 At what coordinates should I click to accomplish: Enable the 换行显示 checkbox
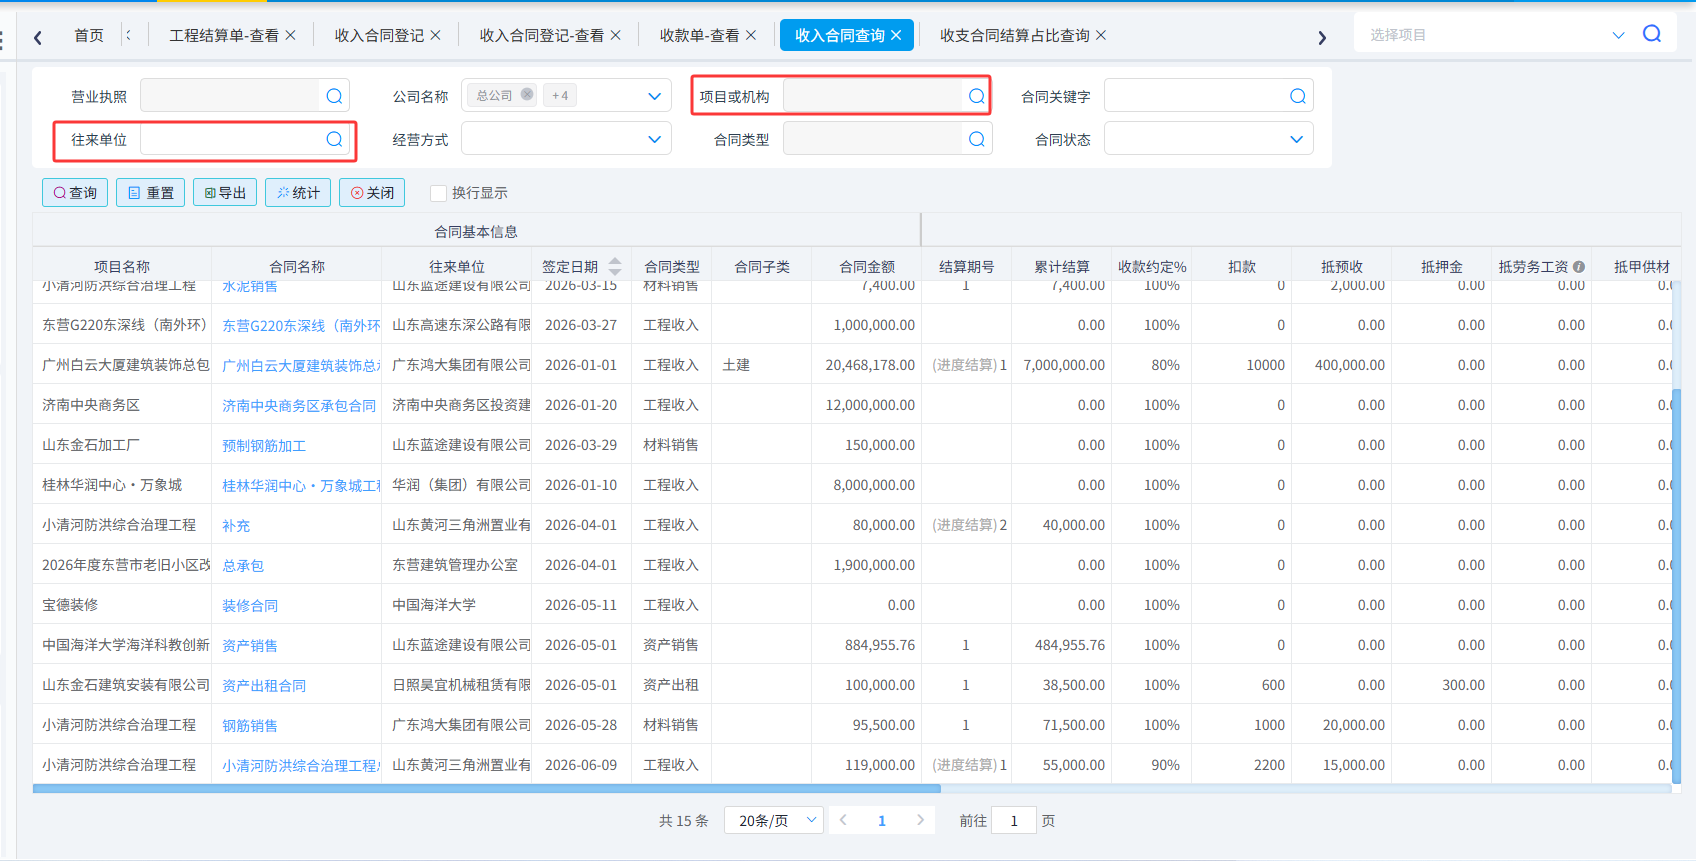(x=438, y=193)
